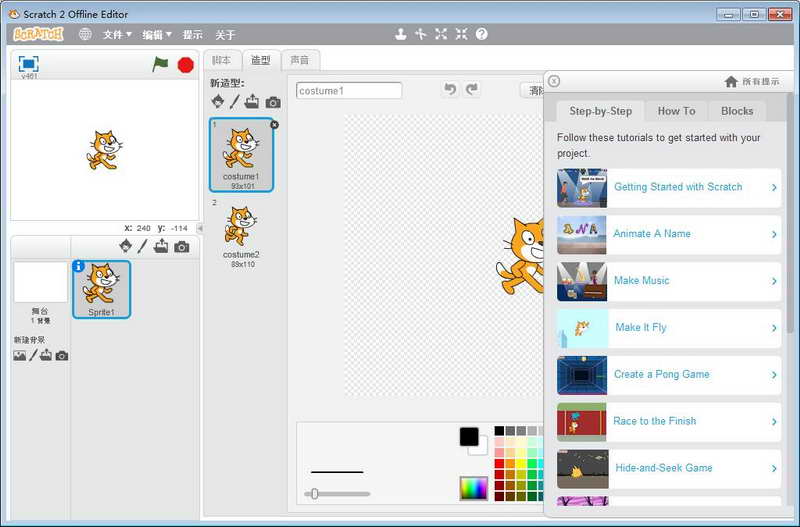Click the green flag to start
800x527 pixels.
coord(160,64)
